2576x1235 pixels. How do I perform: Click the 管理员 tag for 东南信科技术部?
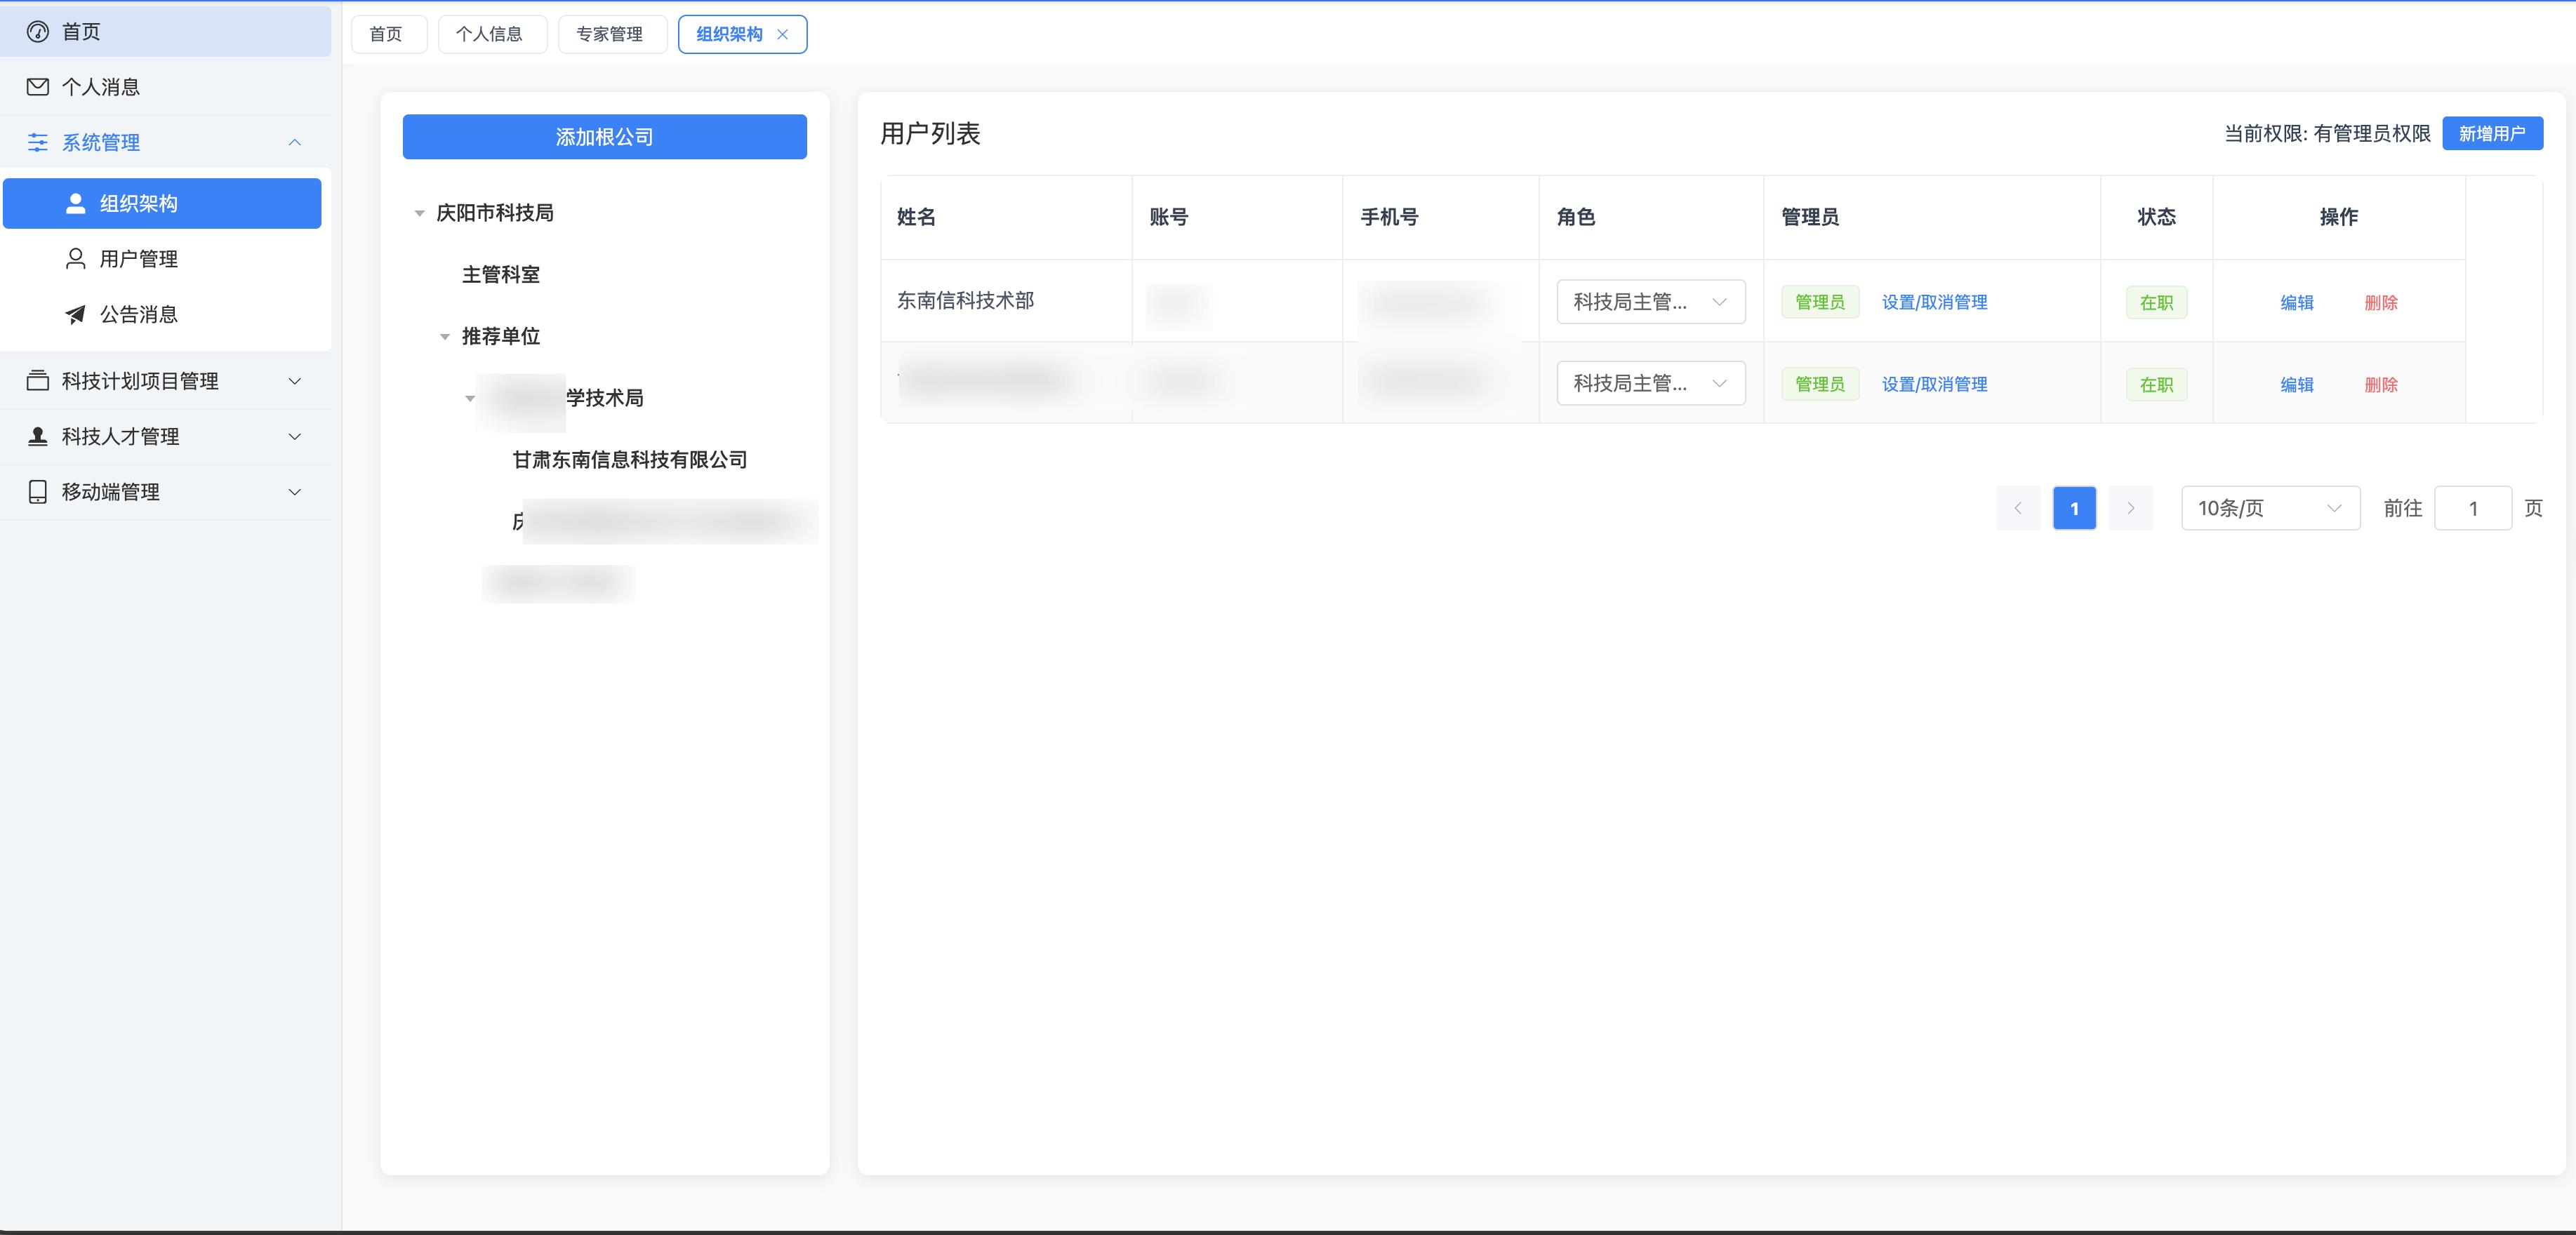(1820, 303)
